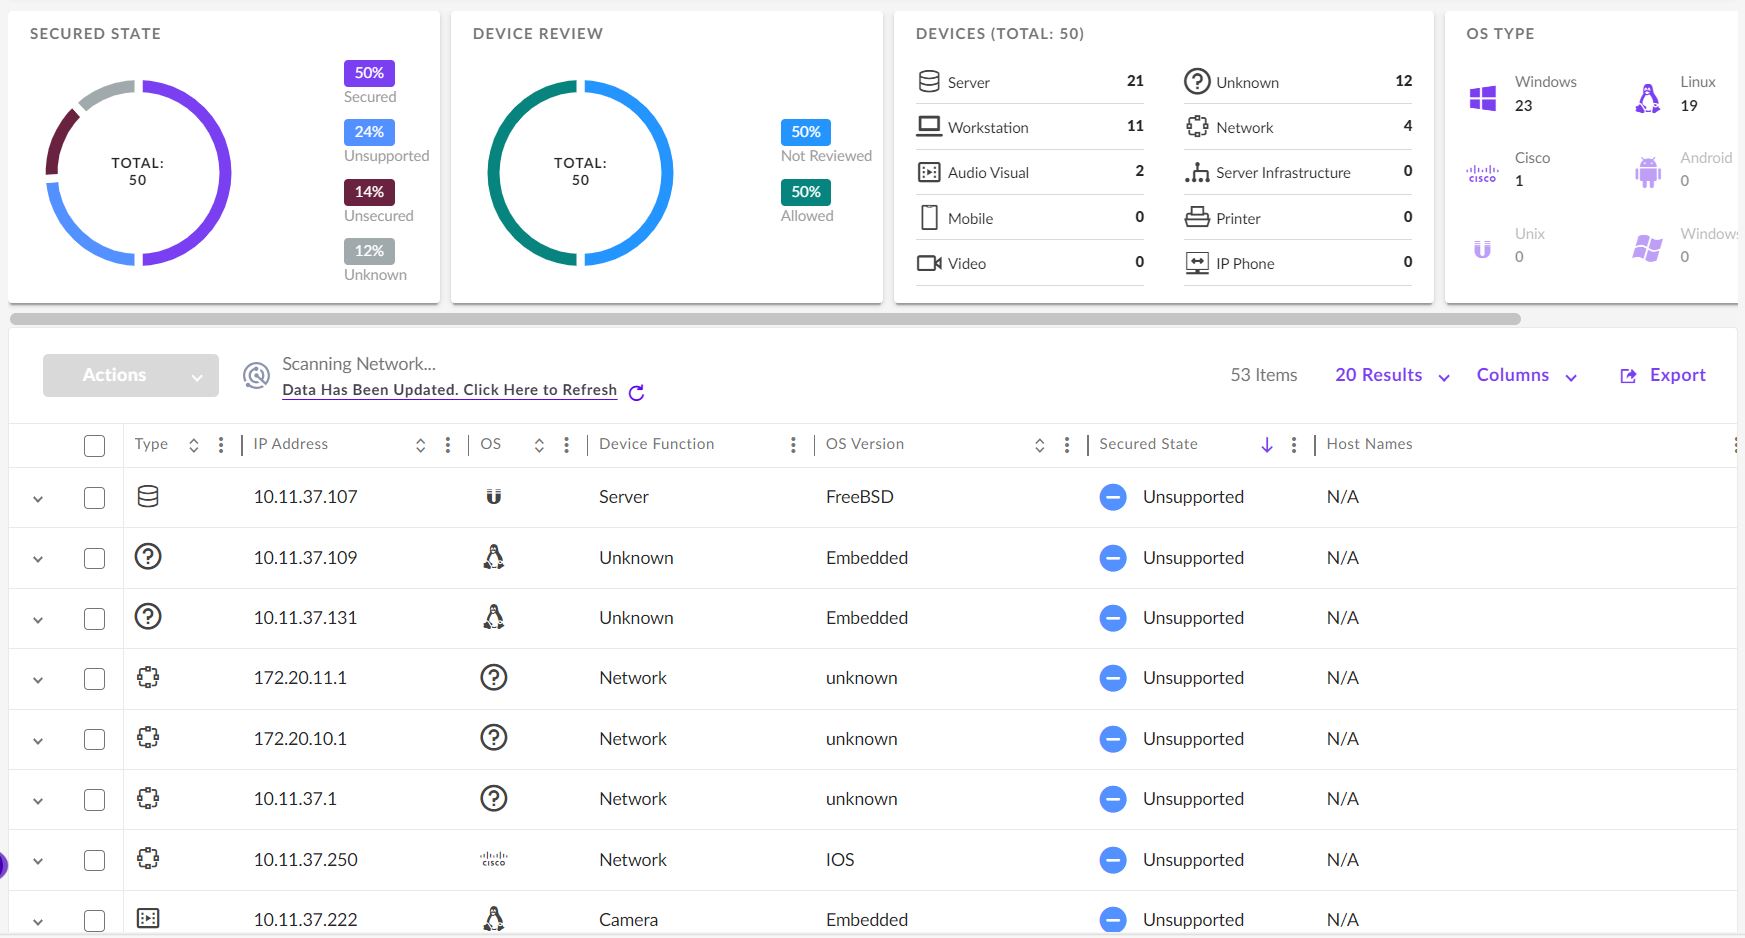Click the Server icon in Devices panel

pyautogui.click(x=929, y=82)
